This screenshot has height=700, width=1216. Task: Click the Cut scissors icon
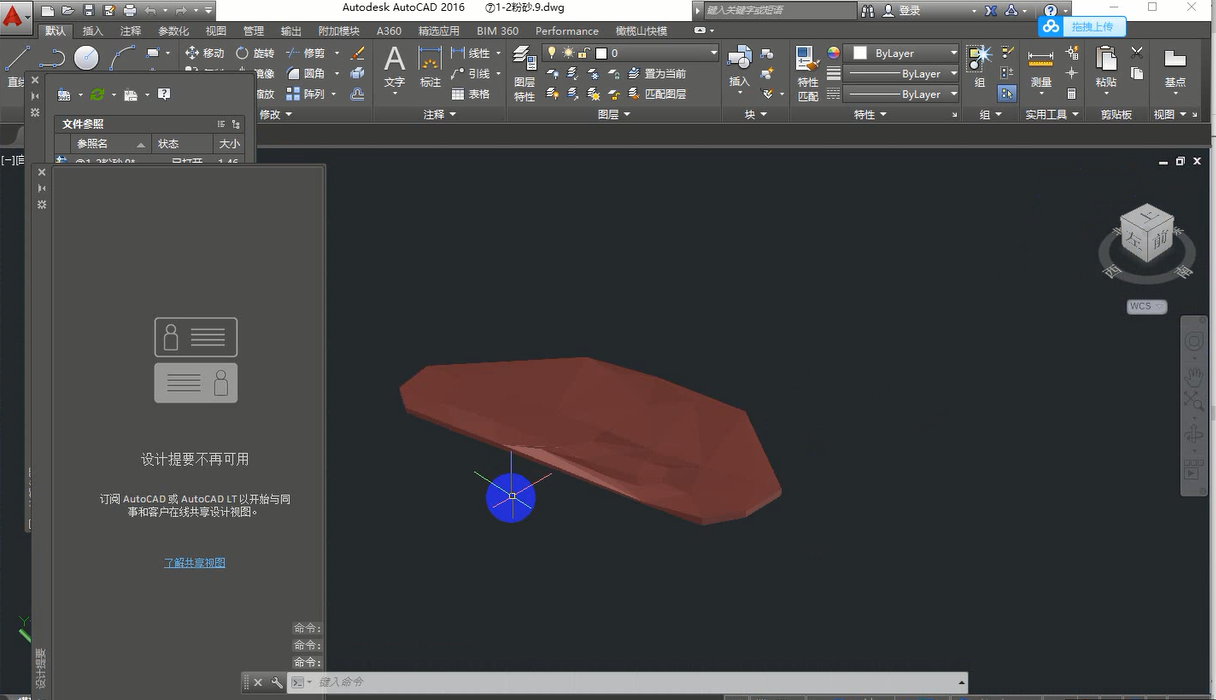(x=1137, y=52)
